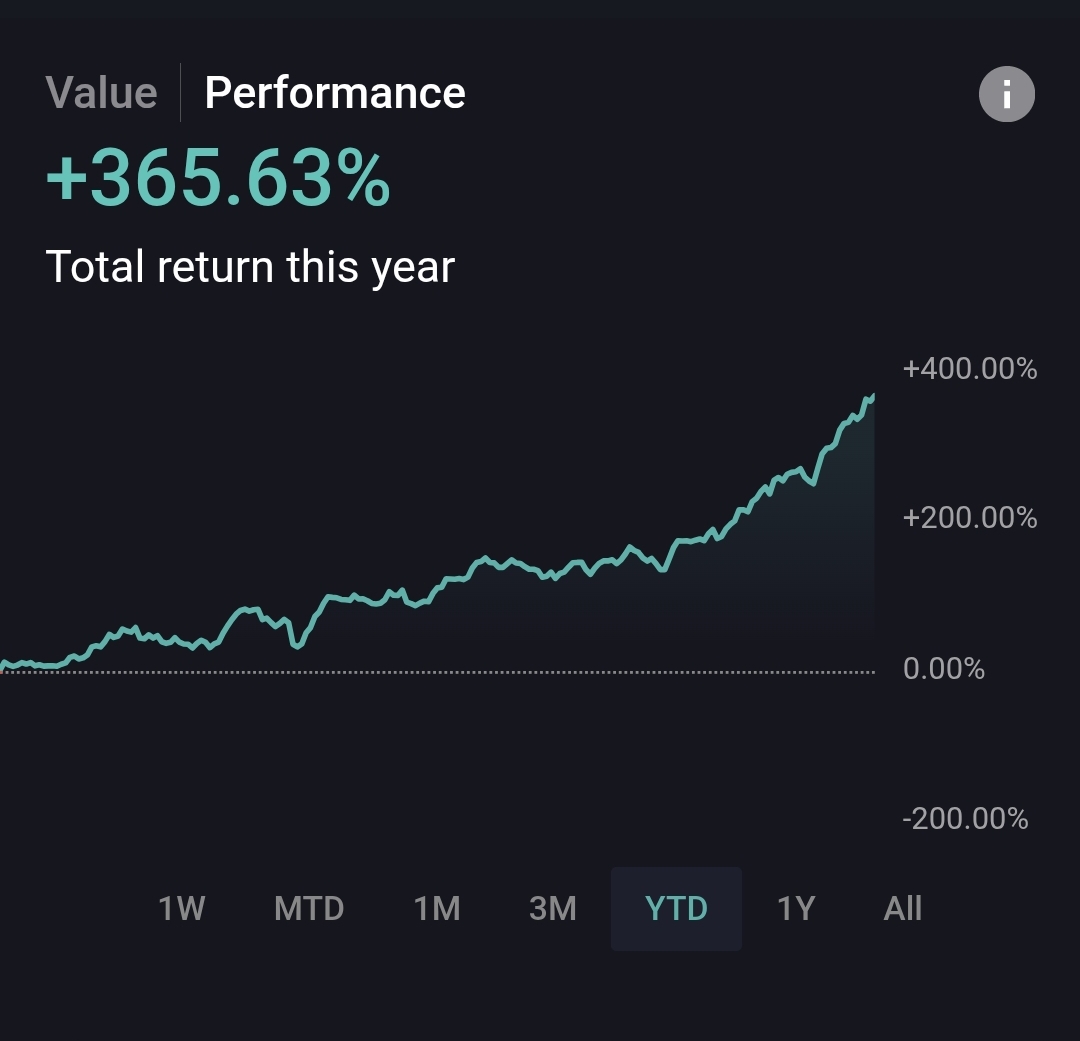Switch chart to 1M range
Viewport: 1080px width, 1041px height.
[437, 908]
